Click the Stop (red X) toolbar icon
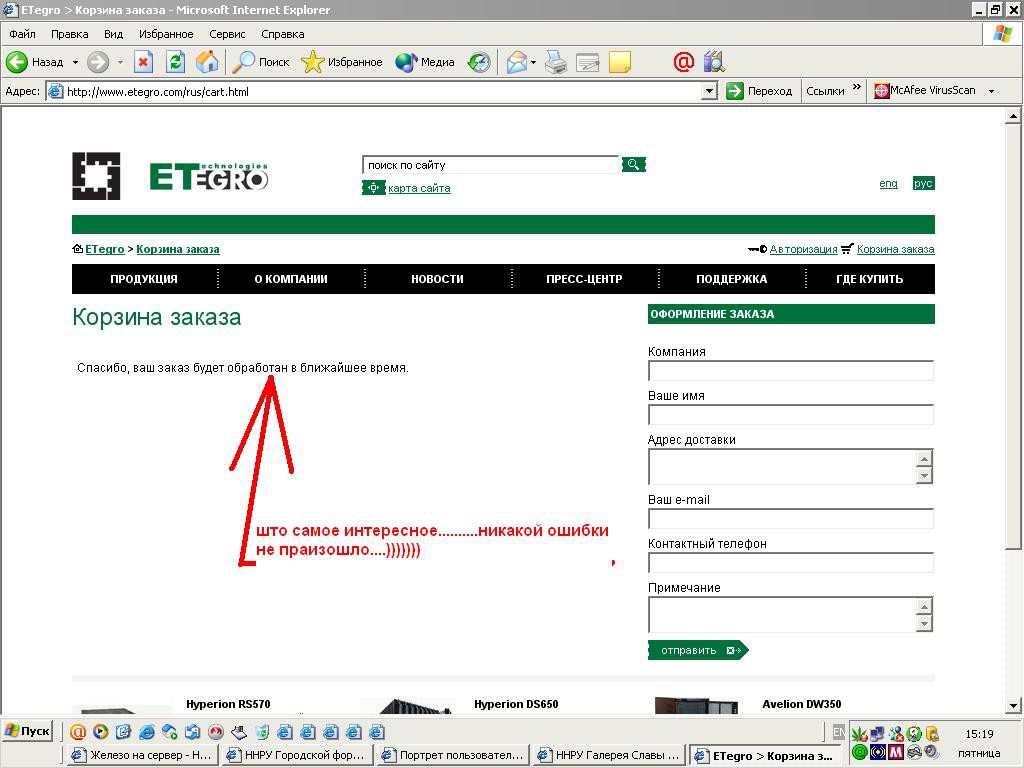This screenshot has width=1024, height=768. pos(143,62)
